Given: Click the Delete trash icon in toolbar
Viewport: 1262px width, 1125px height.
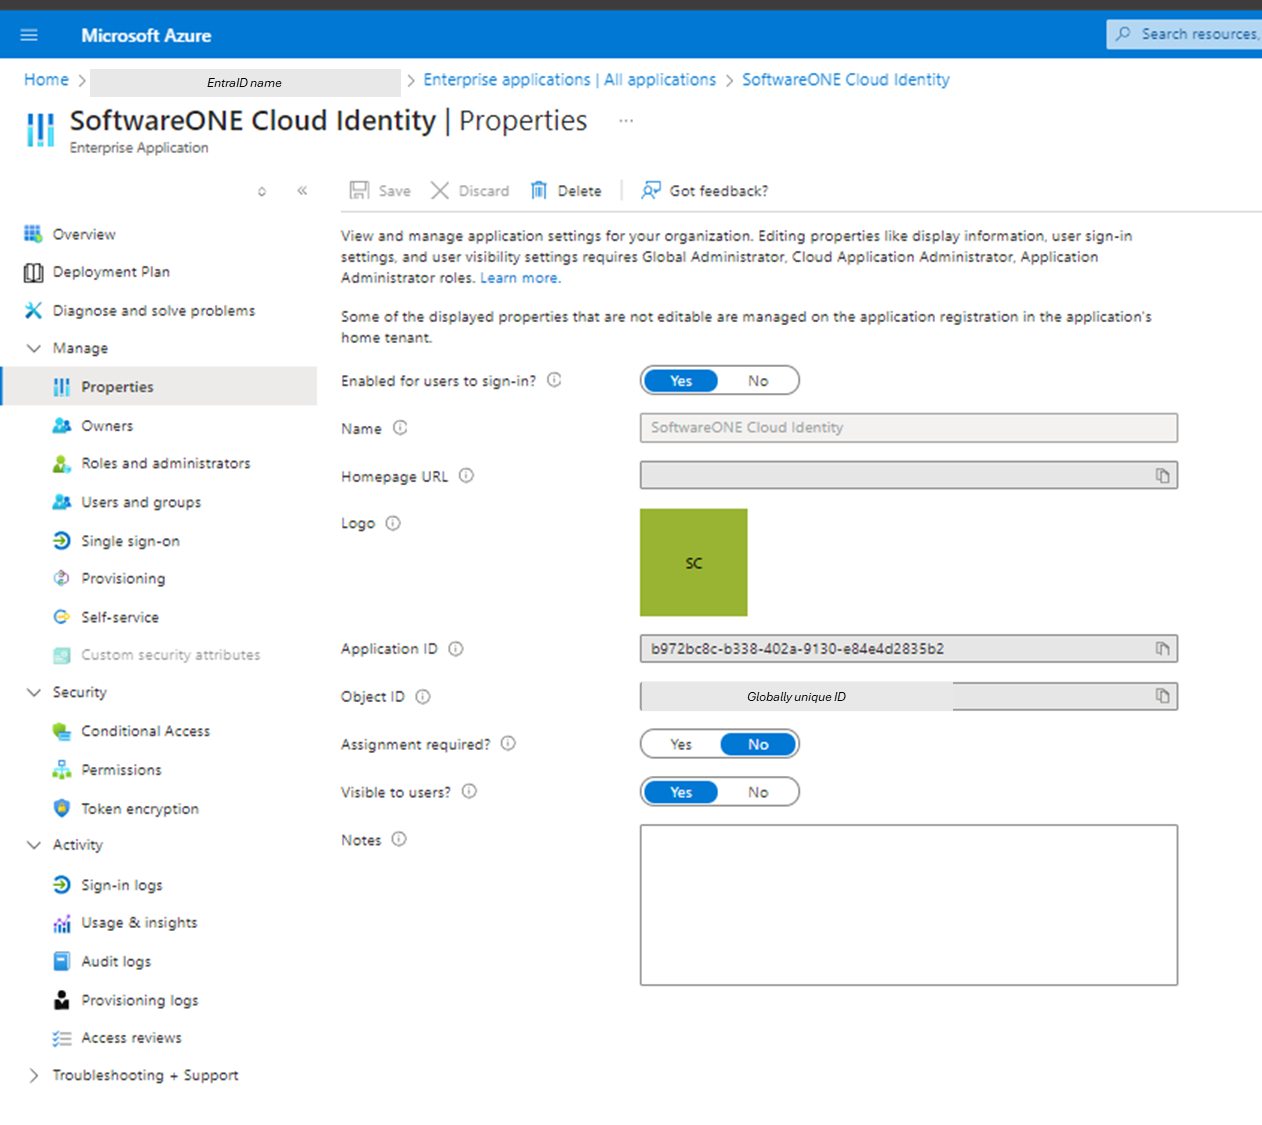Looking at the screenshot, I should click(539, 190).
